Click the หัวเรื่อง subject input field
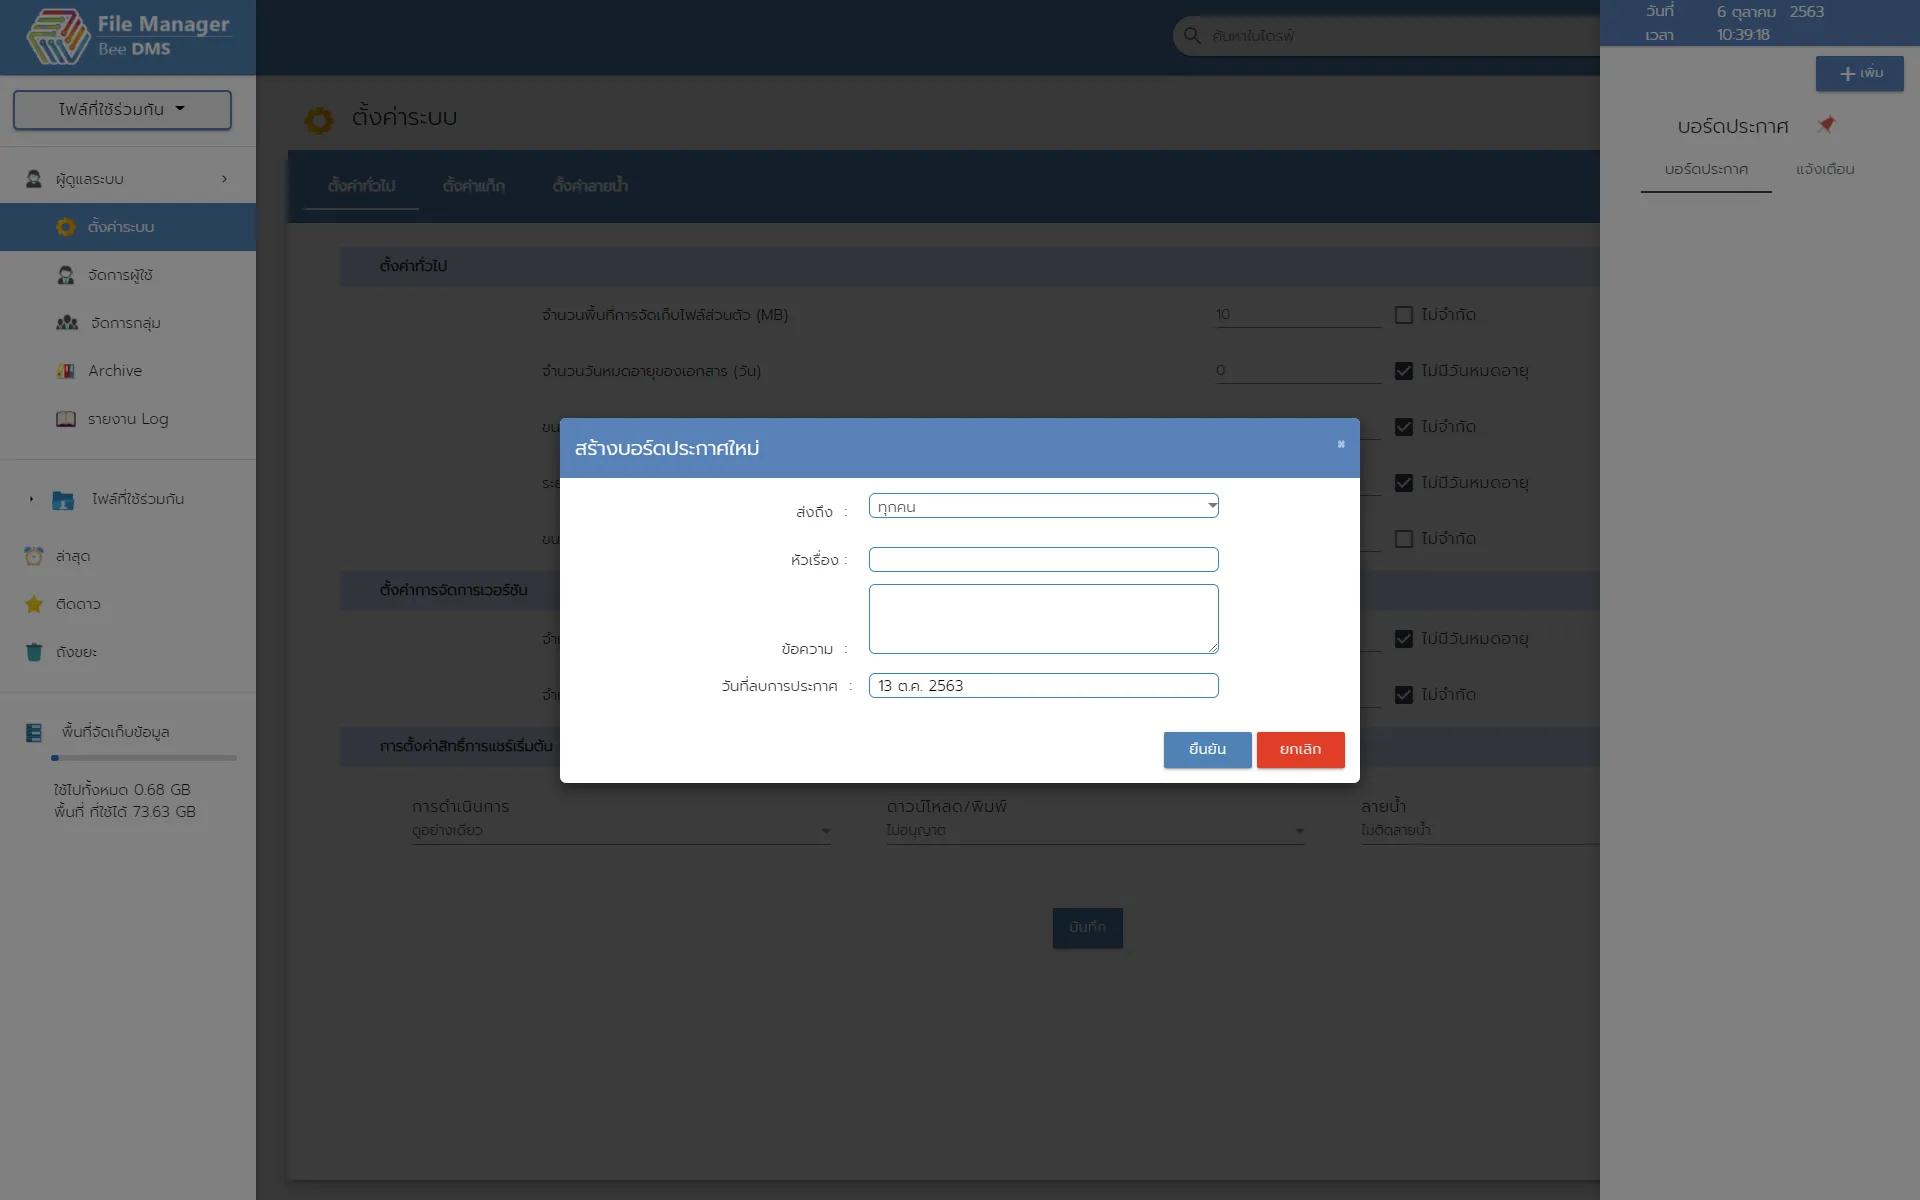1920x1200 pixels. coord(1043,560)
